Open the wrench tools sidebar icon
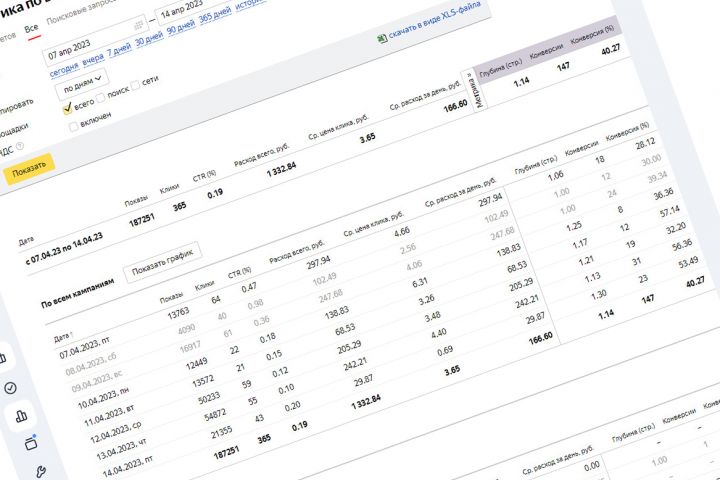This screenshot has width=720, height=480. 41,472
